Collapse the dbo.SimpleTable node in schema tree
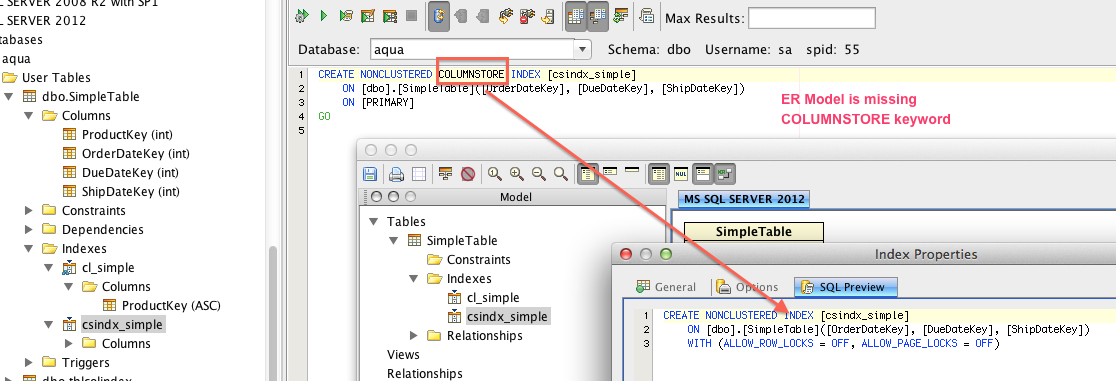This screenshot has width=1116, height=381. 9,96
